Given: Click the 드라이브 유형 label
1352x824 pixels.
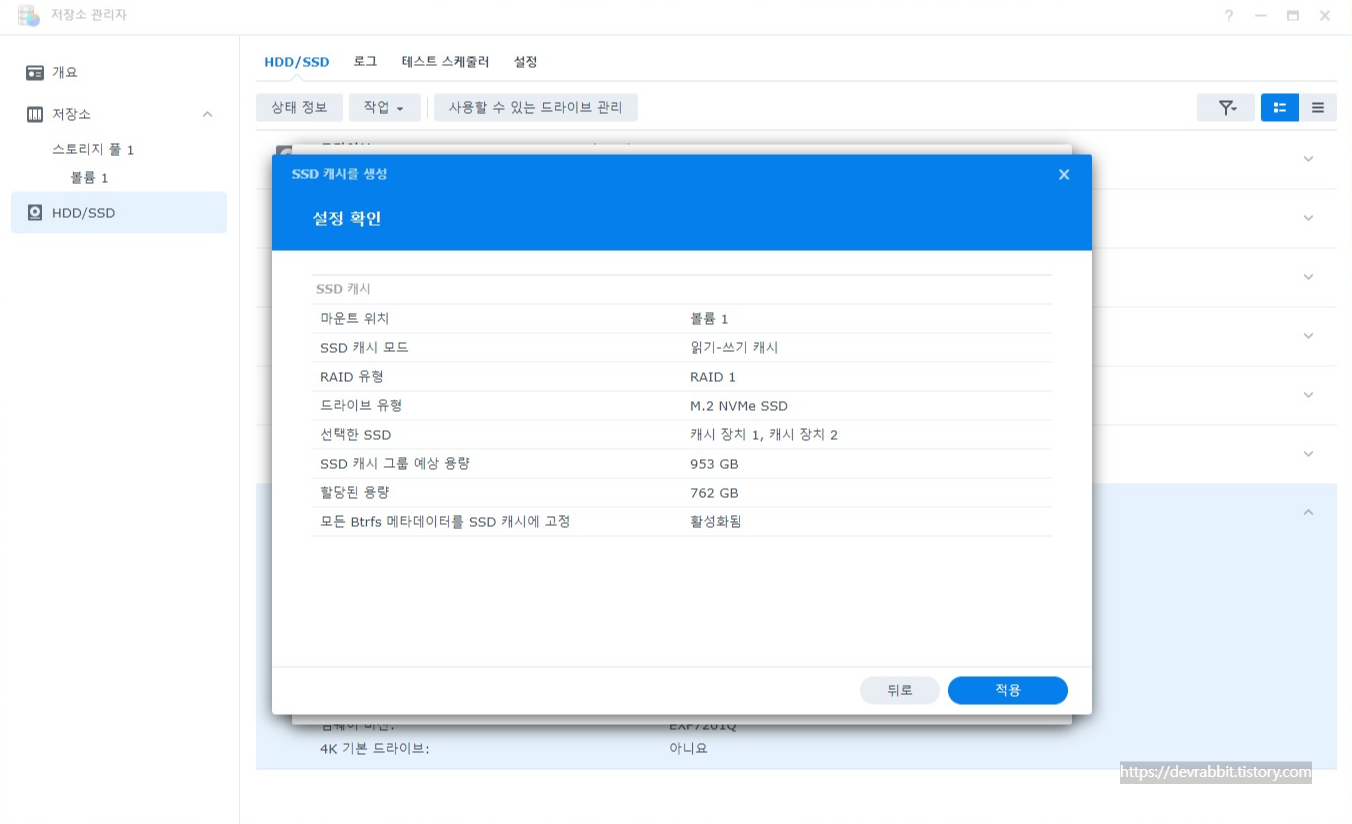Looking at the screenshot, I should 361,406.
